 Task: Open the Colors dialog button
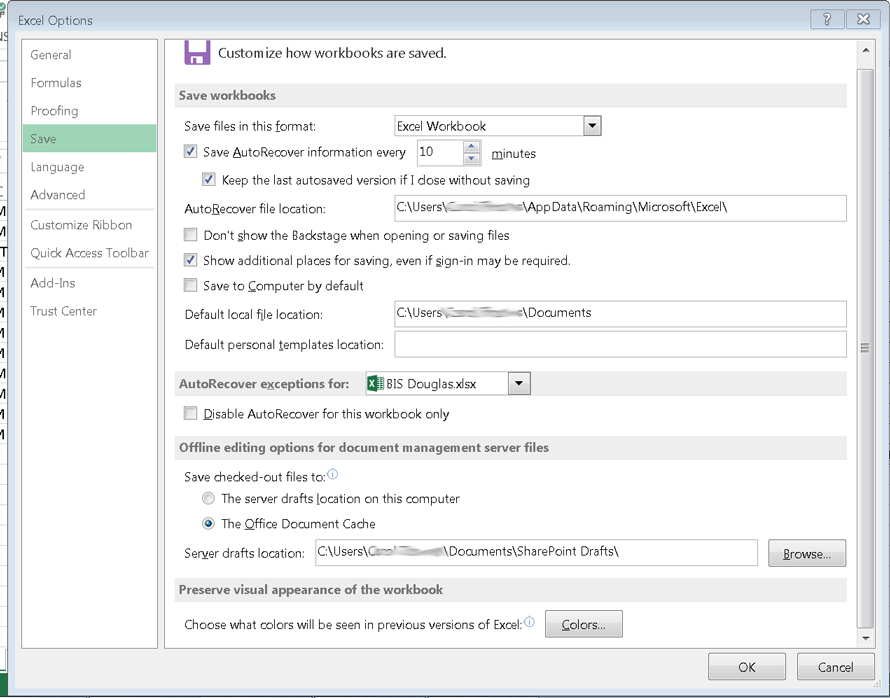(583, 624)
